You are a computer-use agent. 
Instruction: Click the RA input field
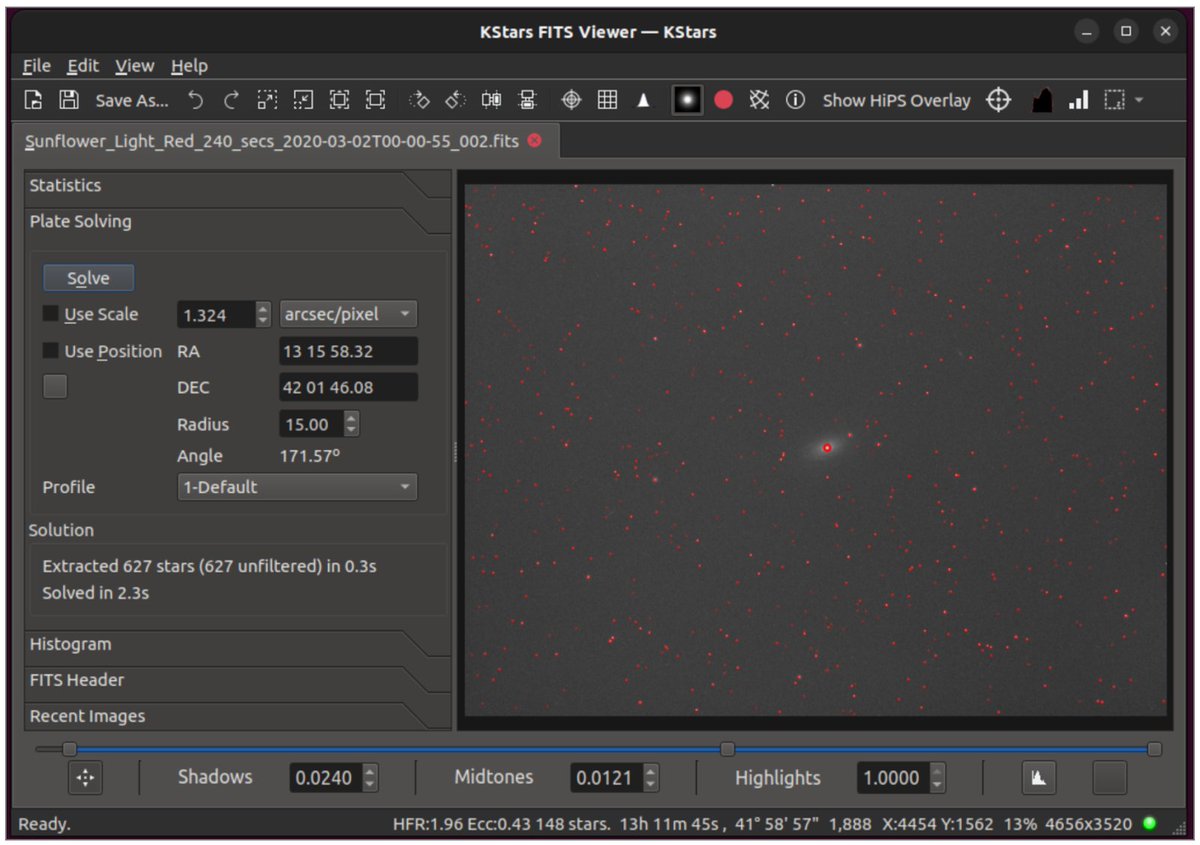pos(348,351)
